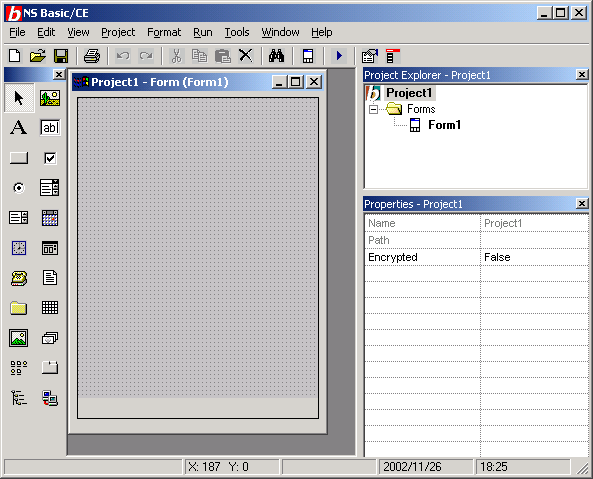Image resolution: width=593 pixels, height=479 pixels.
Task: Minimize the Project1 - Form window
Action: (x=279, y=82)
